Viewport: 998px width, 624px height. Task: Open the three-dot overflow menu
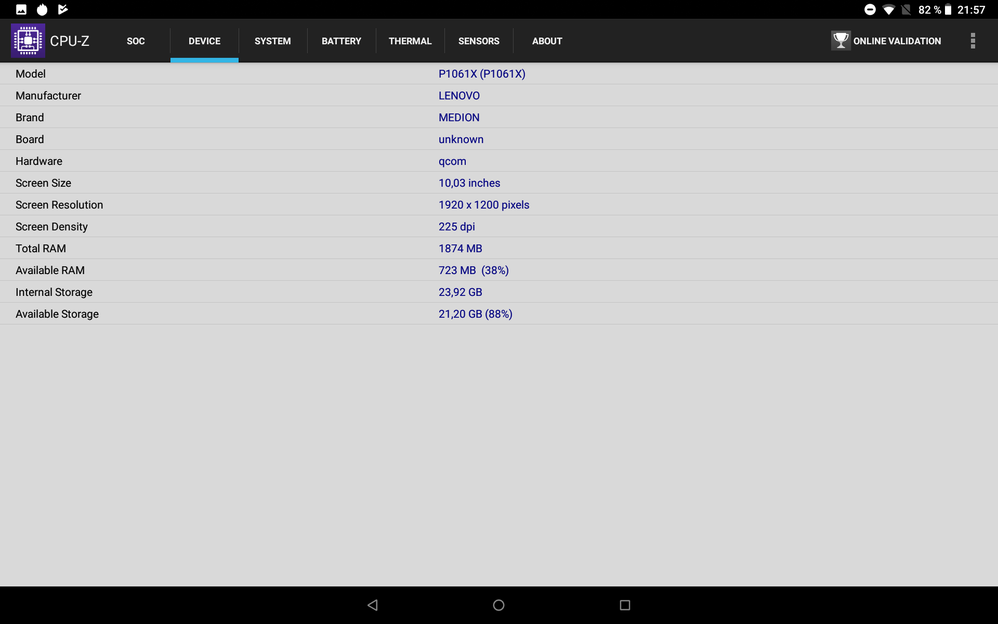[972, 41]
